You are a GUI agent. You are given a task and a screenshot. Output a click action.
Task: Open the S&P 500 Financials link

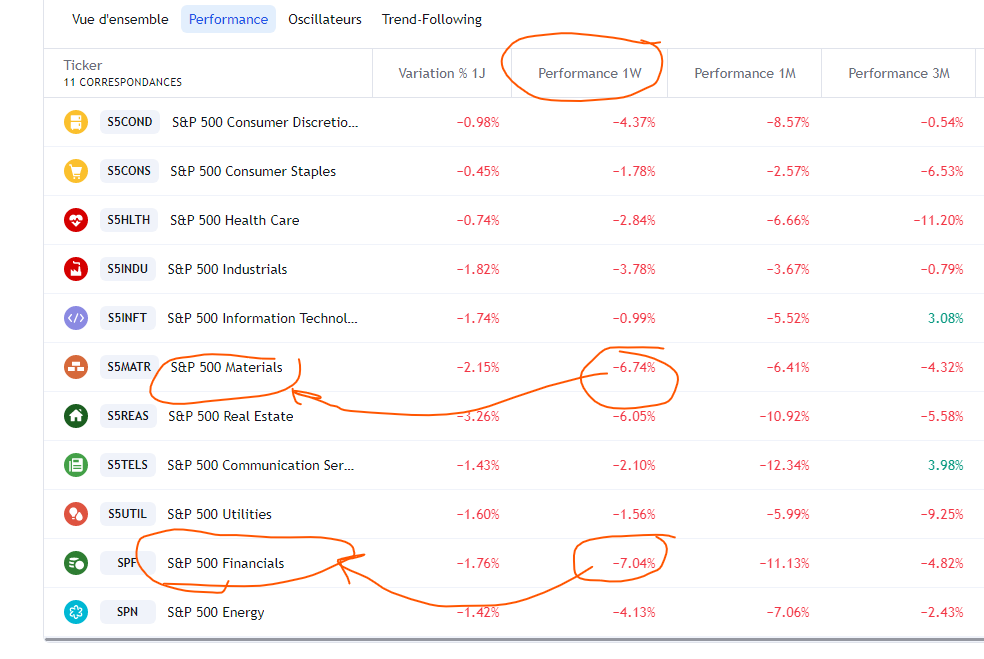click(x=226, y=563)
